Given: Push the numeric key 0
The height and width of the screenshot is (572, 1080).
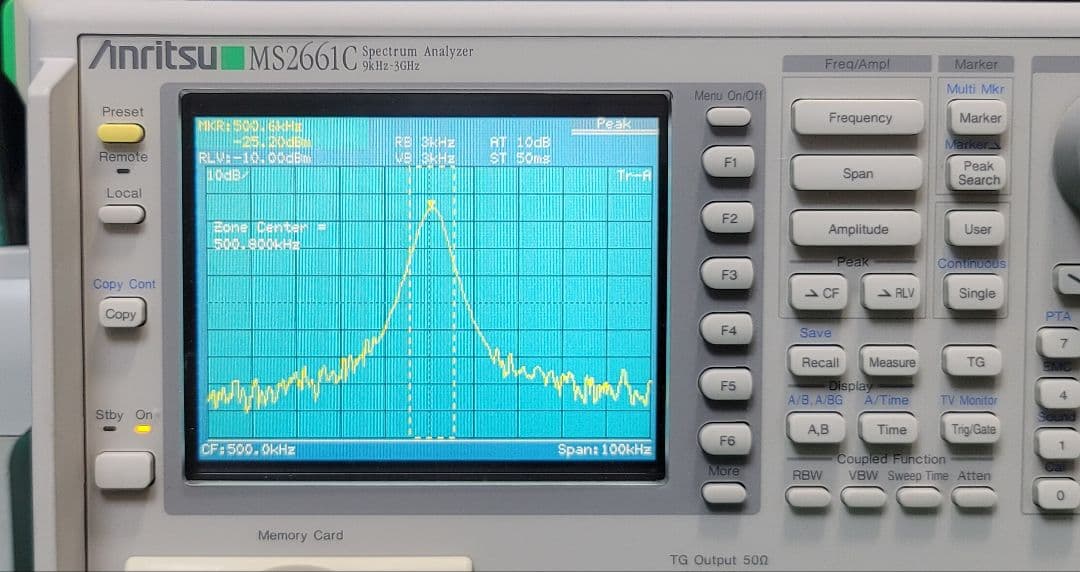Looking at the screenshot, I should point(1056,494).
